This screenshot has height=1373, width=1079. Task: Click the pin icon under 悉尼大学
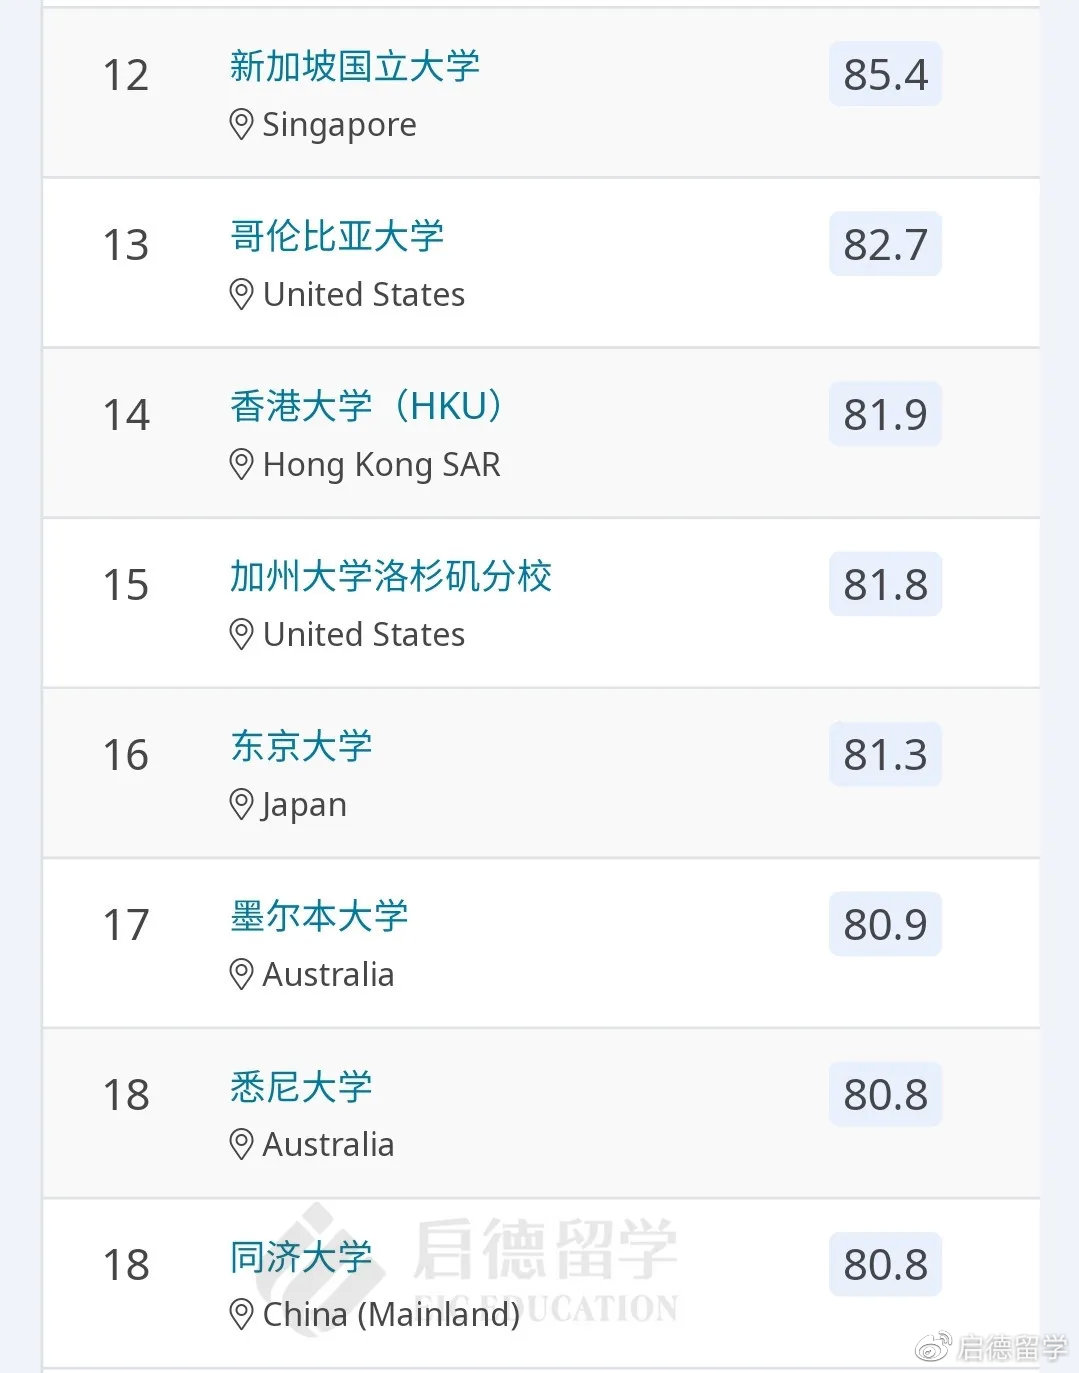point(241,1145)
